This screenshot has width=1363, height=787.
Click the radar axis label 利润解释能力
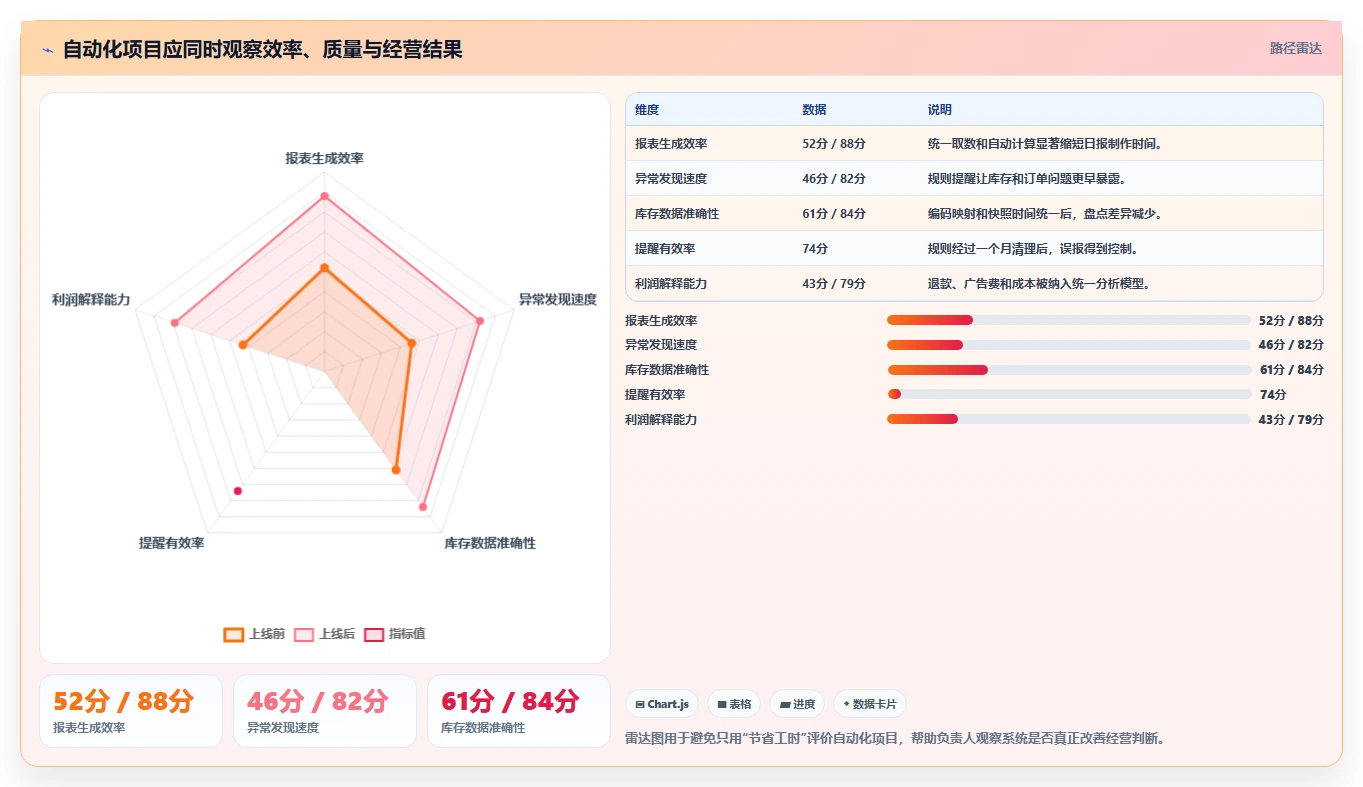pyautogui.click(x=91, y=299)
